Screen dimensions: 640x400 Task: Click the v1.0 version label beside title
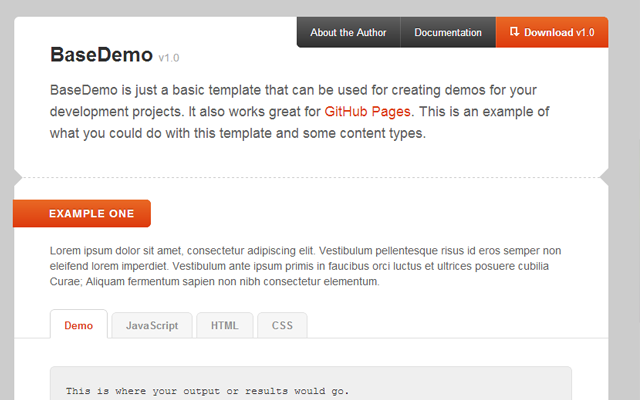point(169,58)
